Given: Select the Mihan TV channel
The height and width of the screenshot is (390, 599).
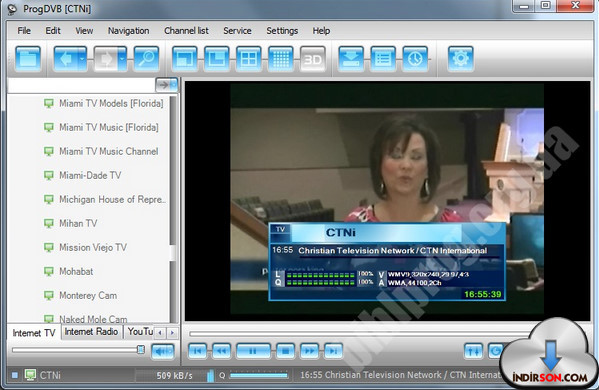Looking at the screenshot, I should [78, 223].
